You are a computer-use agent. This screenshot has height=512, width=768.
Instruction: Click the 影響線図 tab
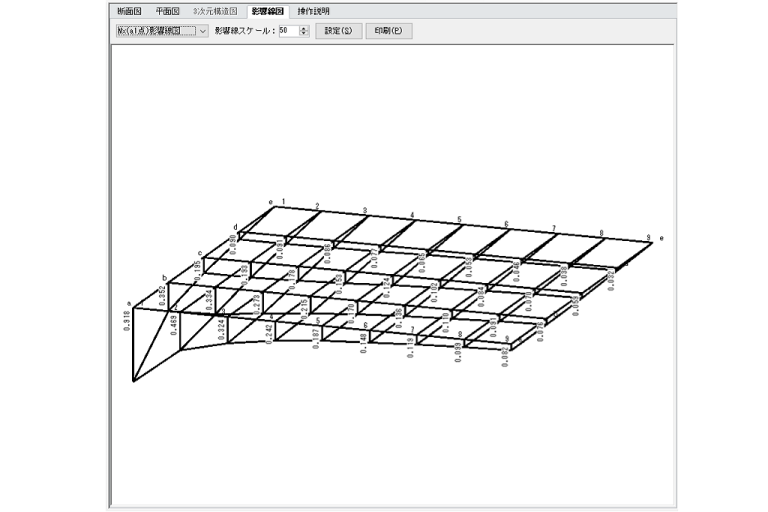[x=267, y=11]
